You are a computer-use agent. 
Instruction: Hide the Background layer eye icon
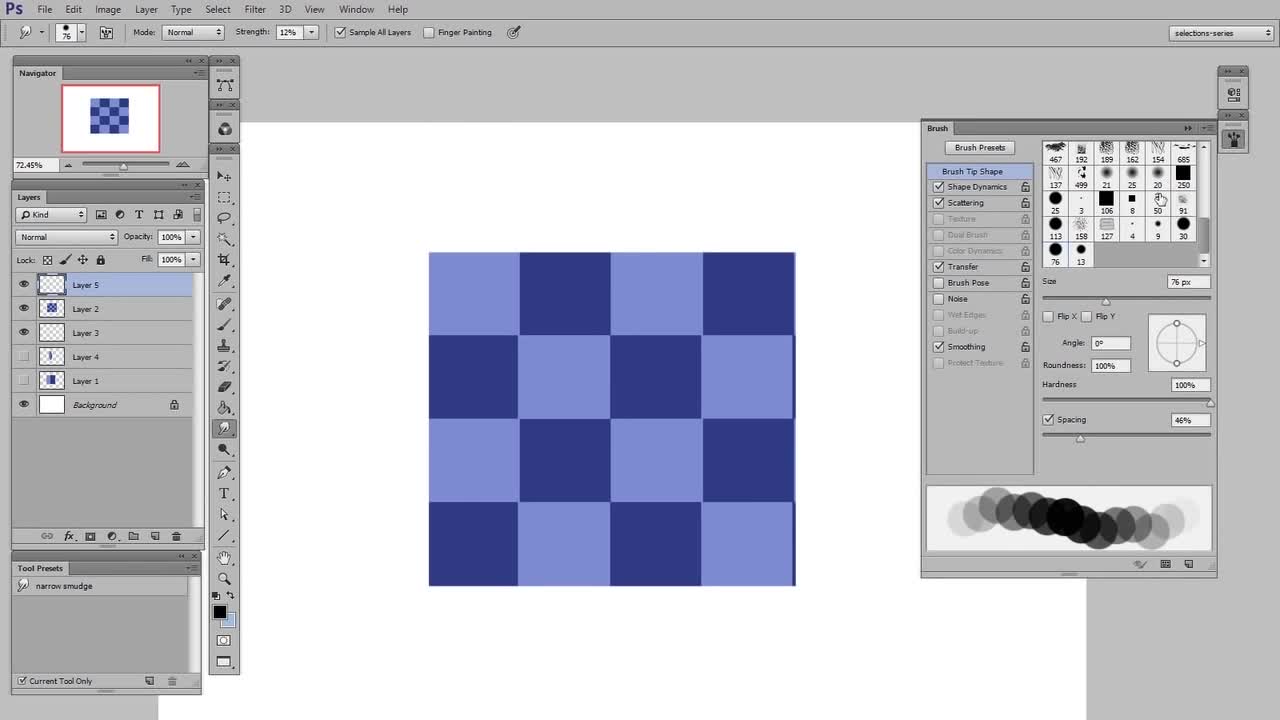(x=24, y=405)
